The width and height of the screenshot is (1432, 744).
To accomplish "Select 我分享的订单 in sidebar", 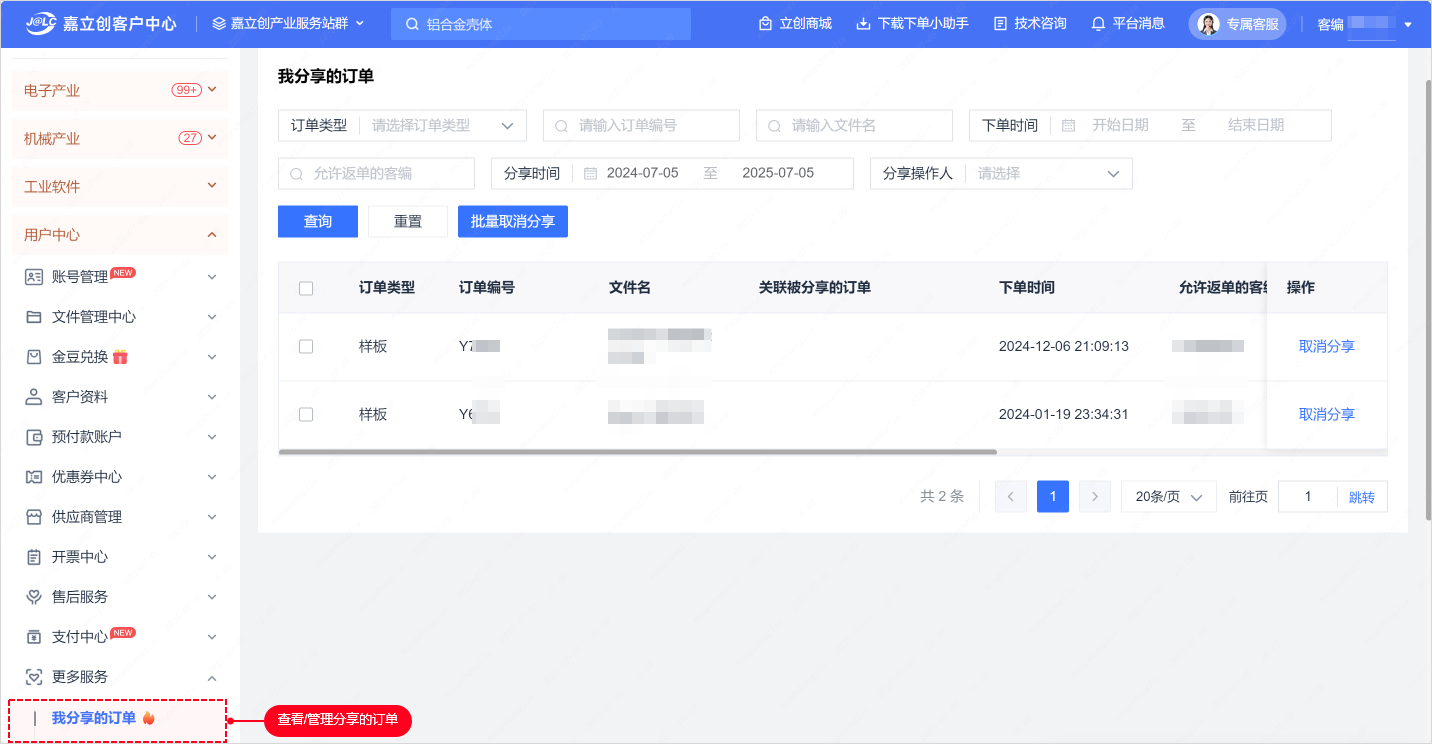I will click(x=94, y=718).
